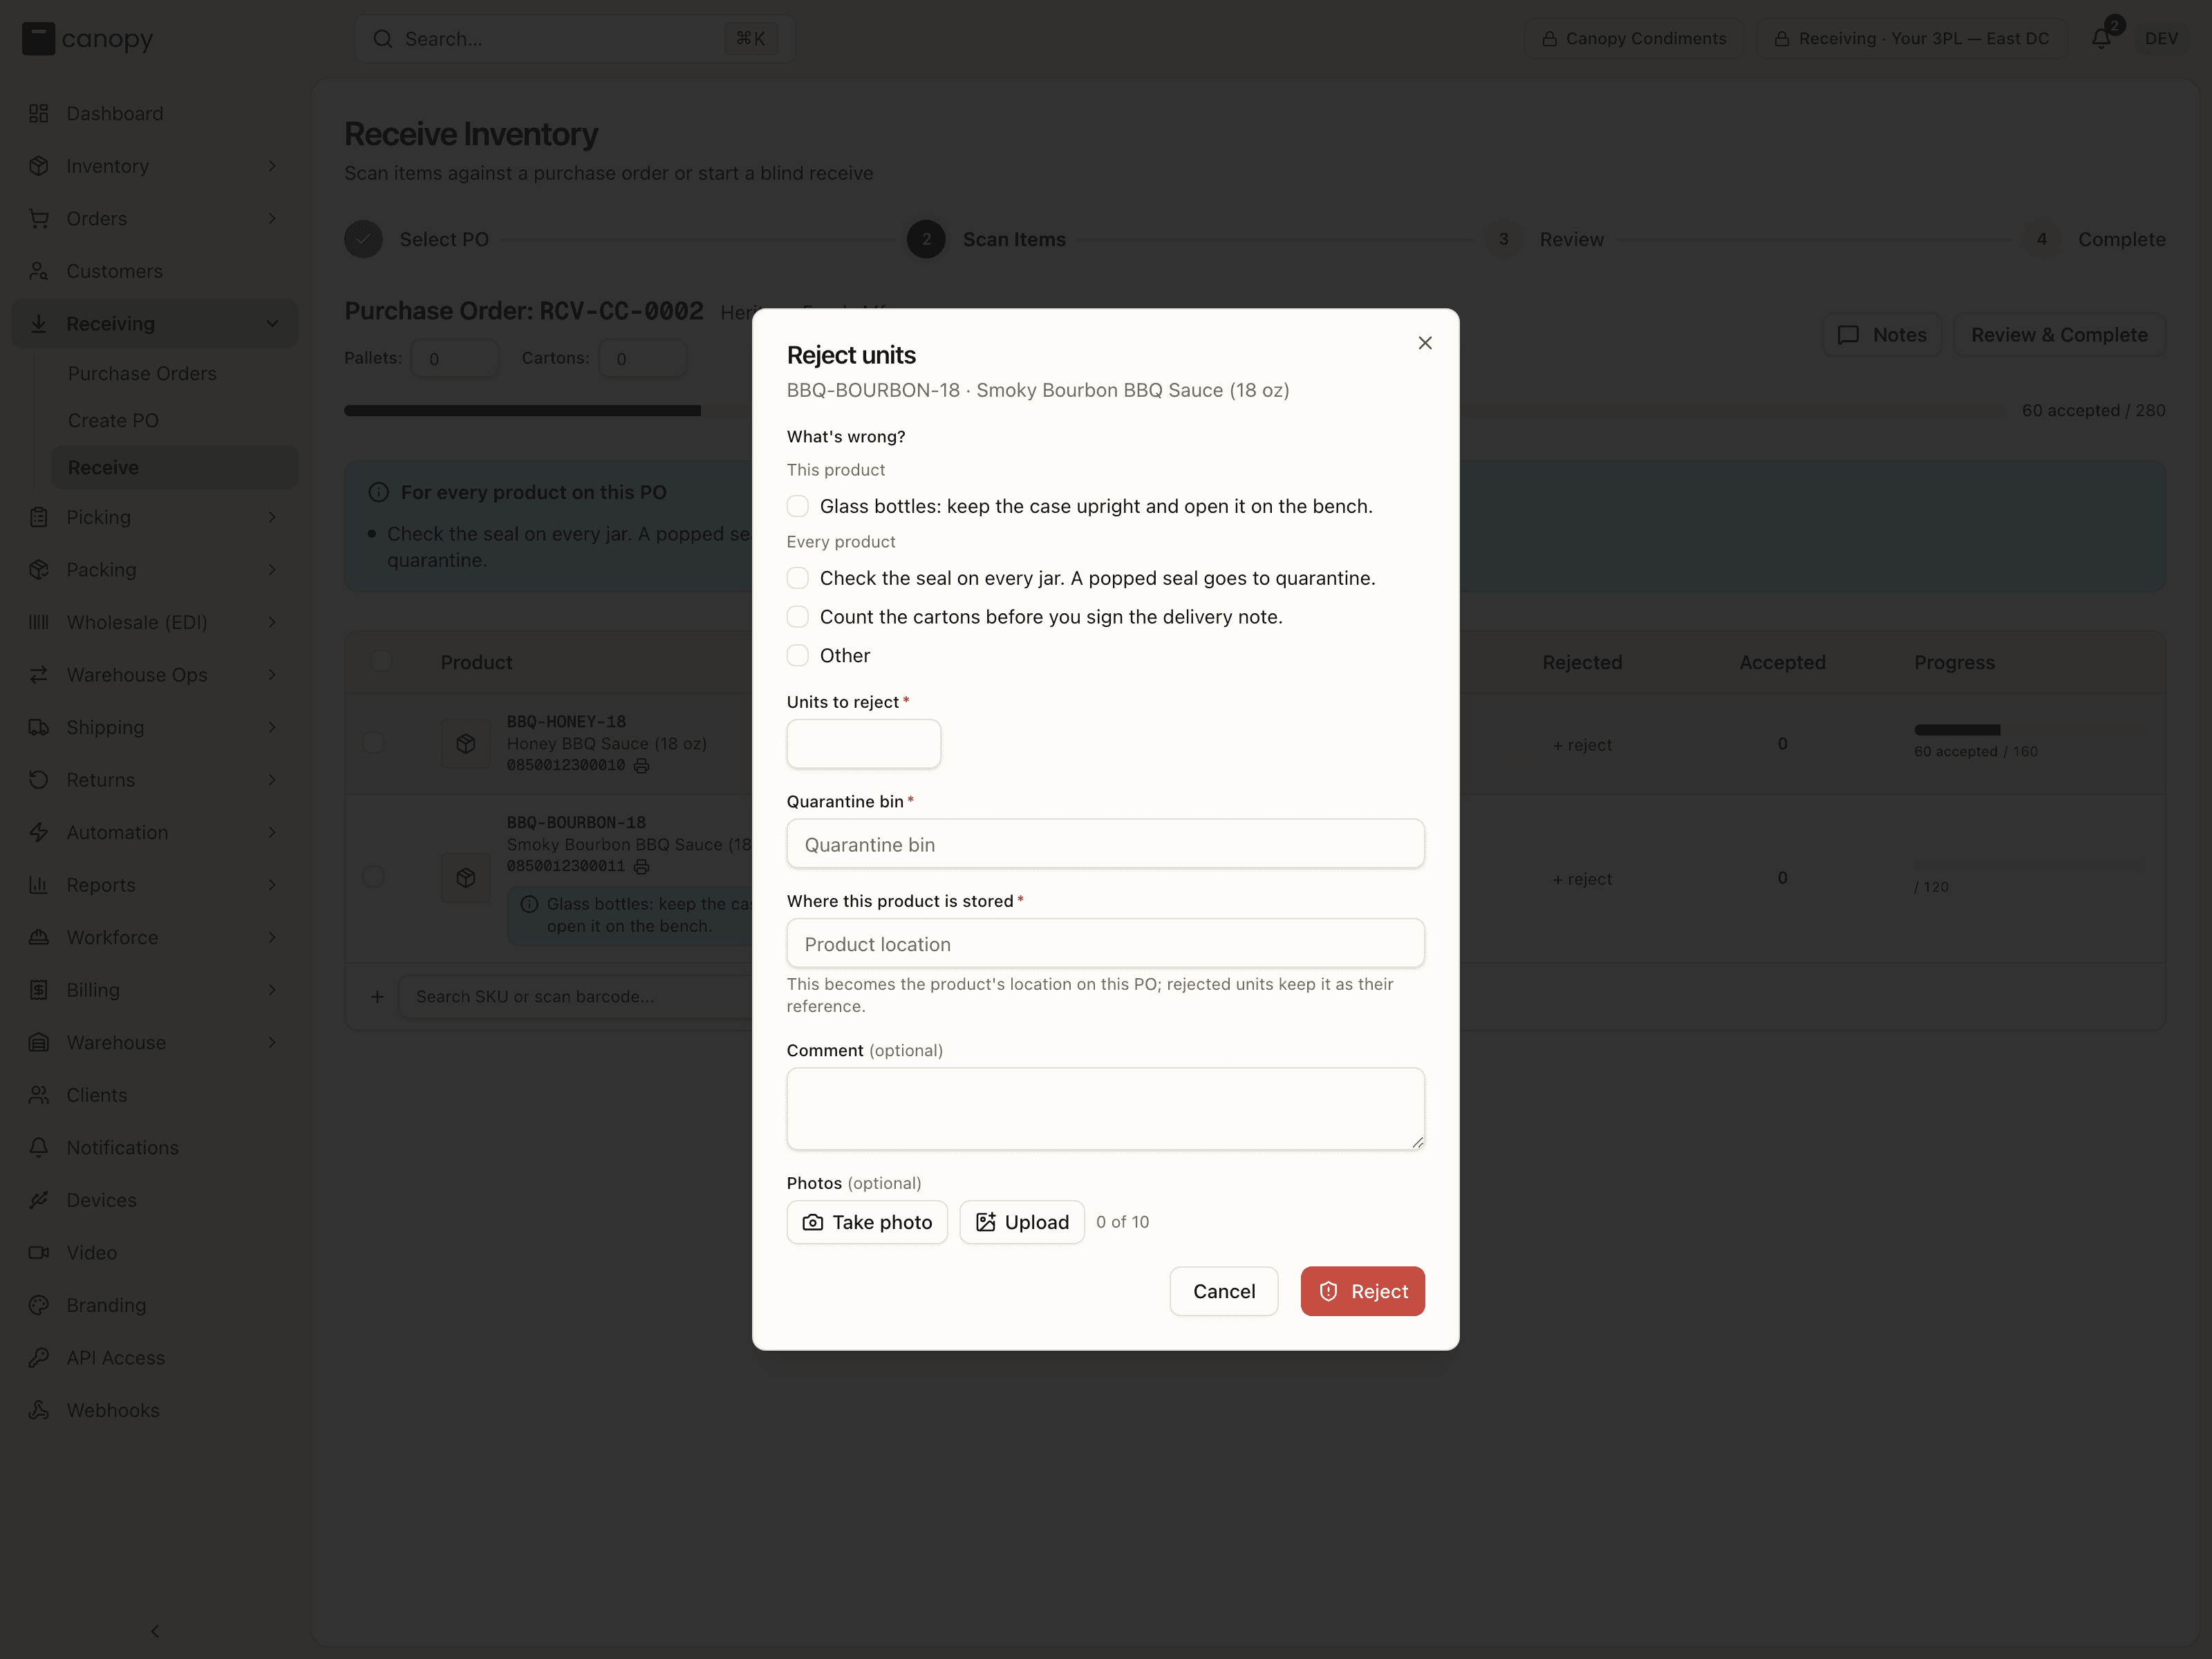Click the notifications bell icon
Image resolution: width=2212 pixels, height=1659 pixels.
pos(2100,39)
